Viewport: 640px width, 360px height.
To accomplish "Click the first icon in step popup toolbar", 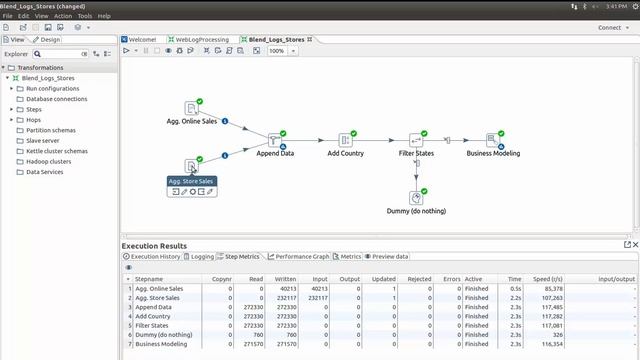I will [x=175, y=191].
